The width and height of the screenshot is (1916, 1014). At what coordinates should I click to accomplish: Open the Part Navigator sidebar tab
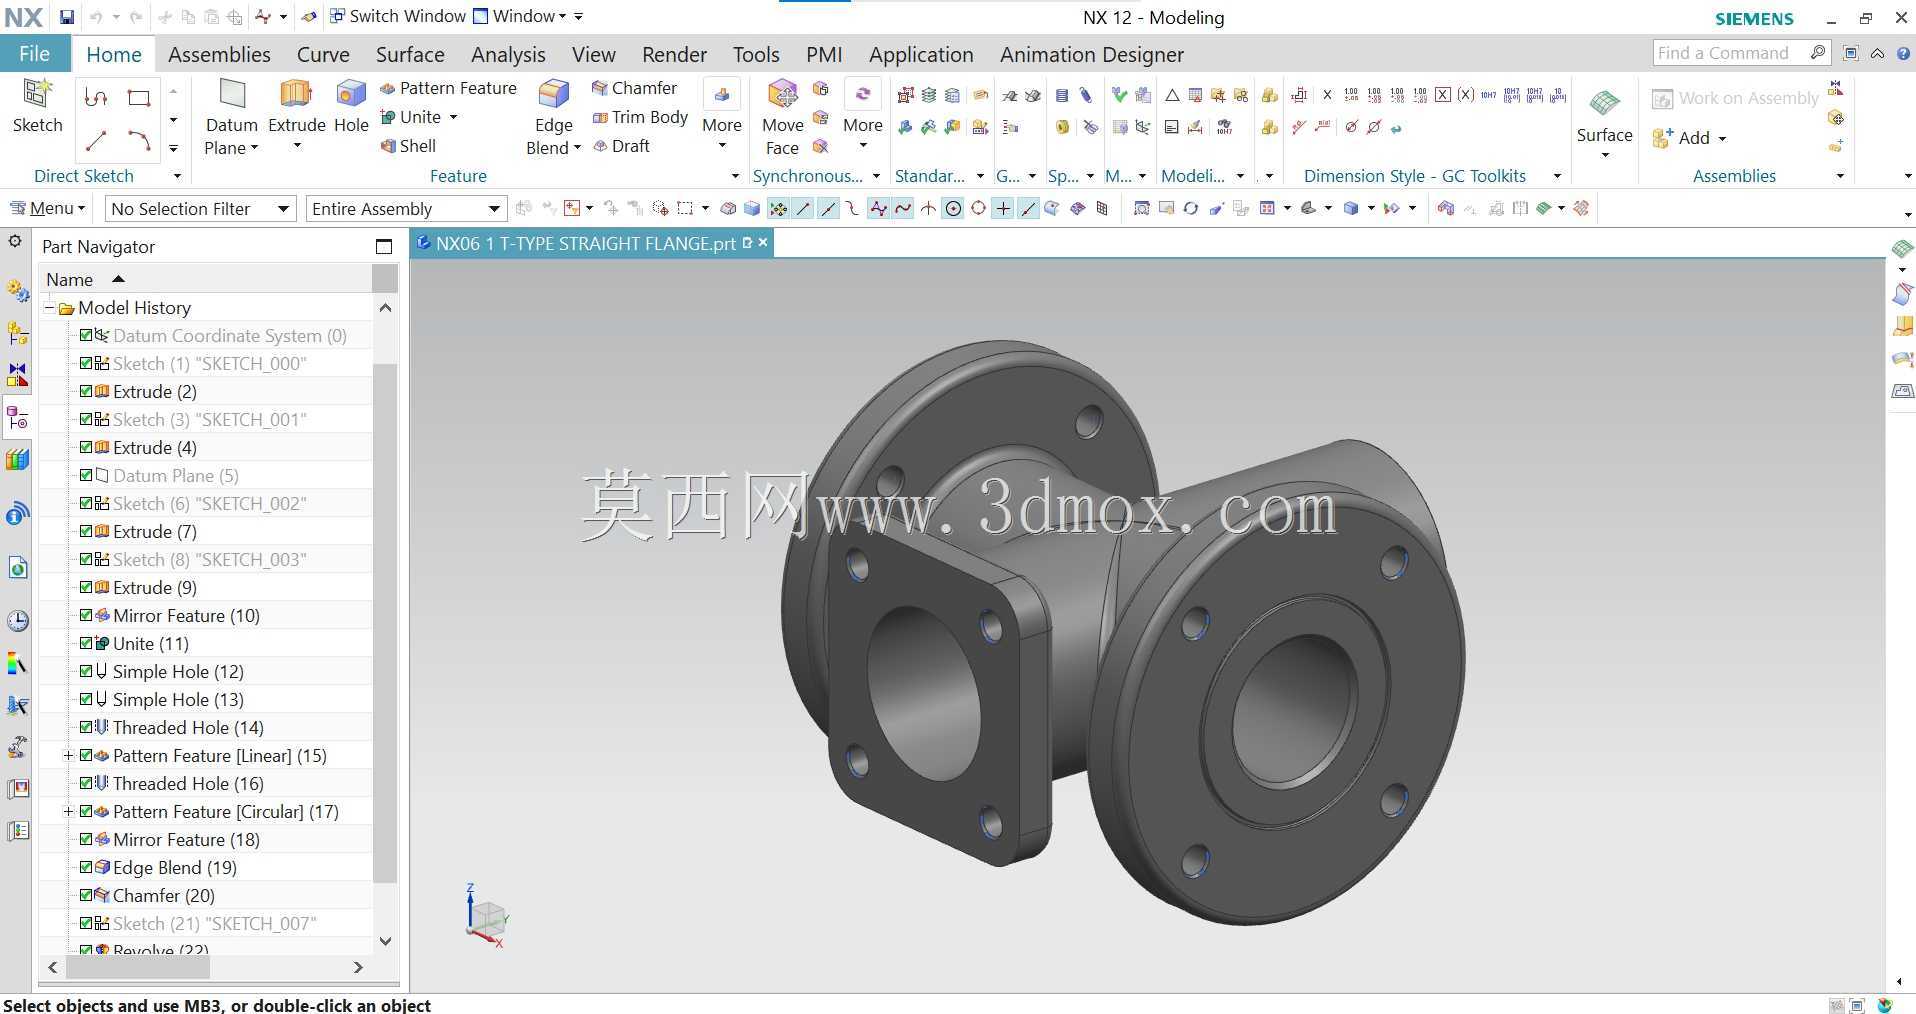[x=18, y=417]
